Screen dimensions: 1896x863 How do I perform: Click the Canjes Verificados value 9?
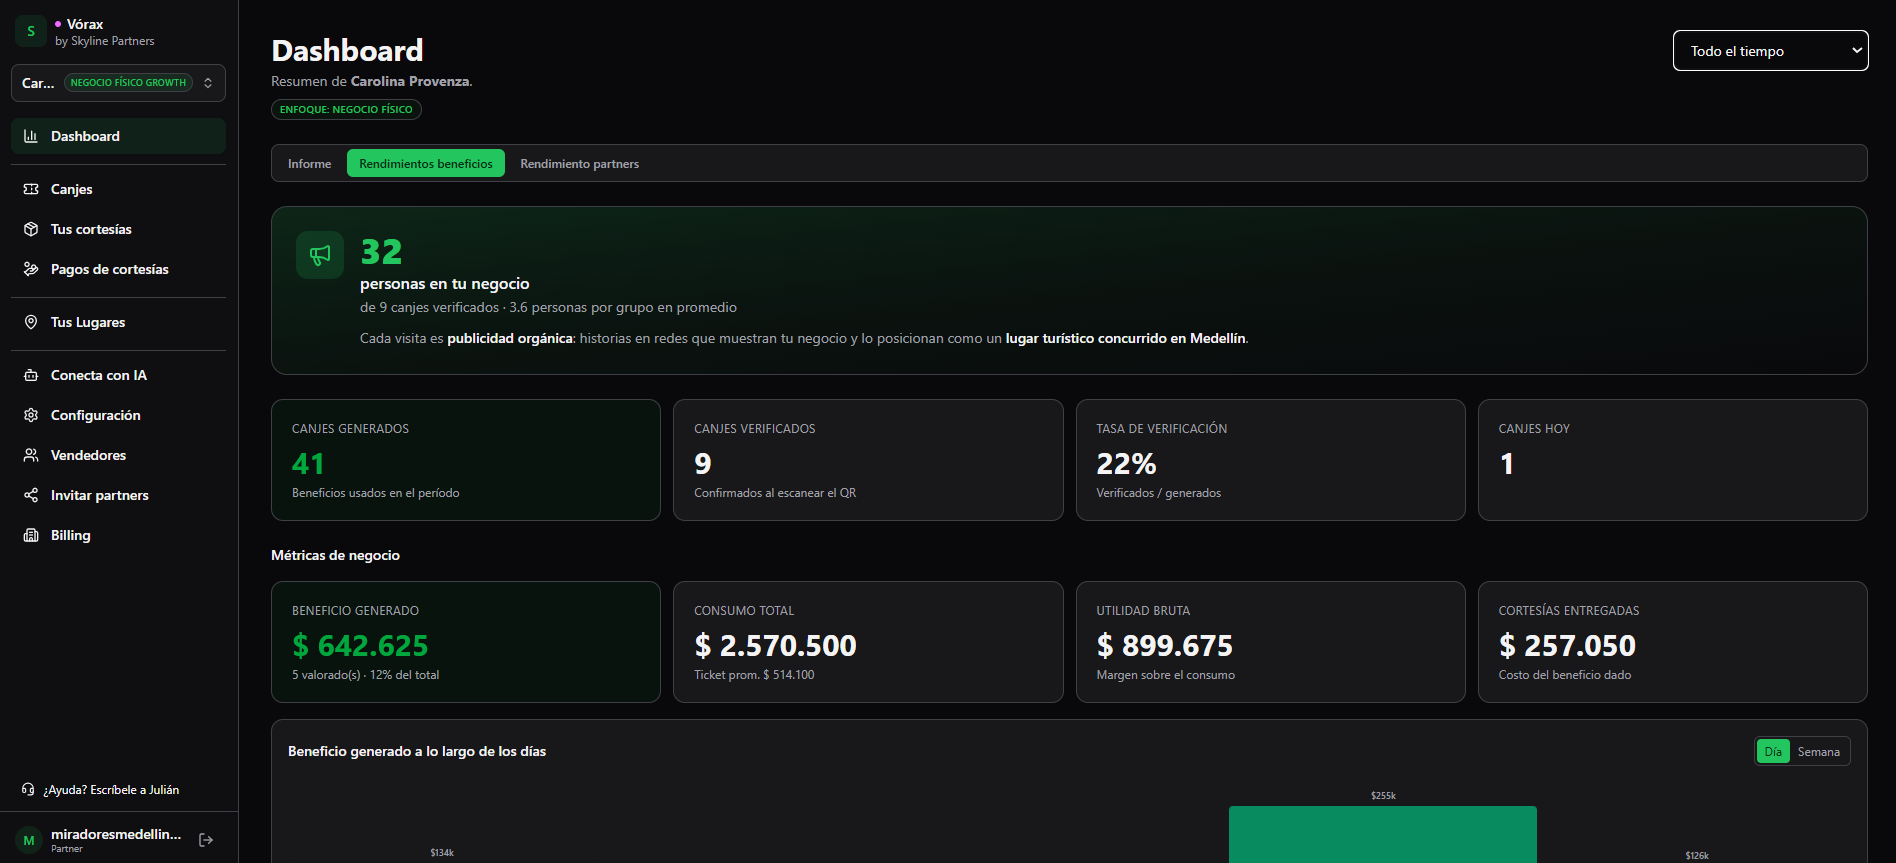(703, 464)
